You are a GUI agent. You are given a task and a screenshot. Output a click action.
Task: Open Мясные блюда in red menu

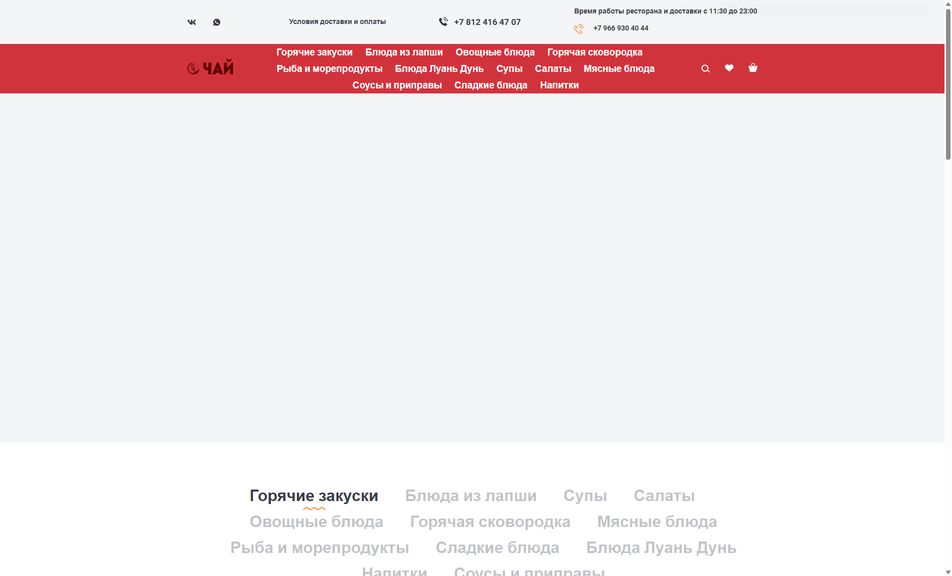[619, 69]
